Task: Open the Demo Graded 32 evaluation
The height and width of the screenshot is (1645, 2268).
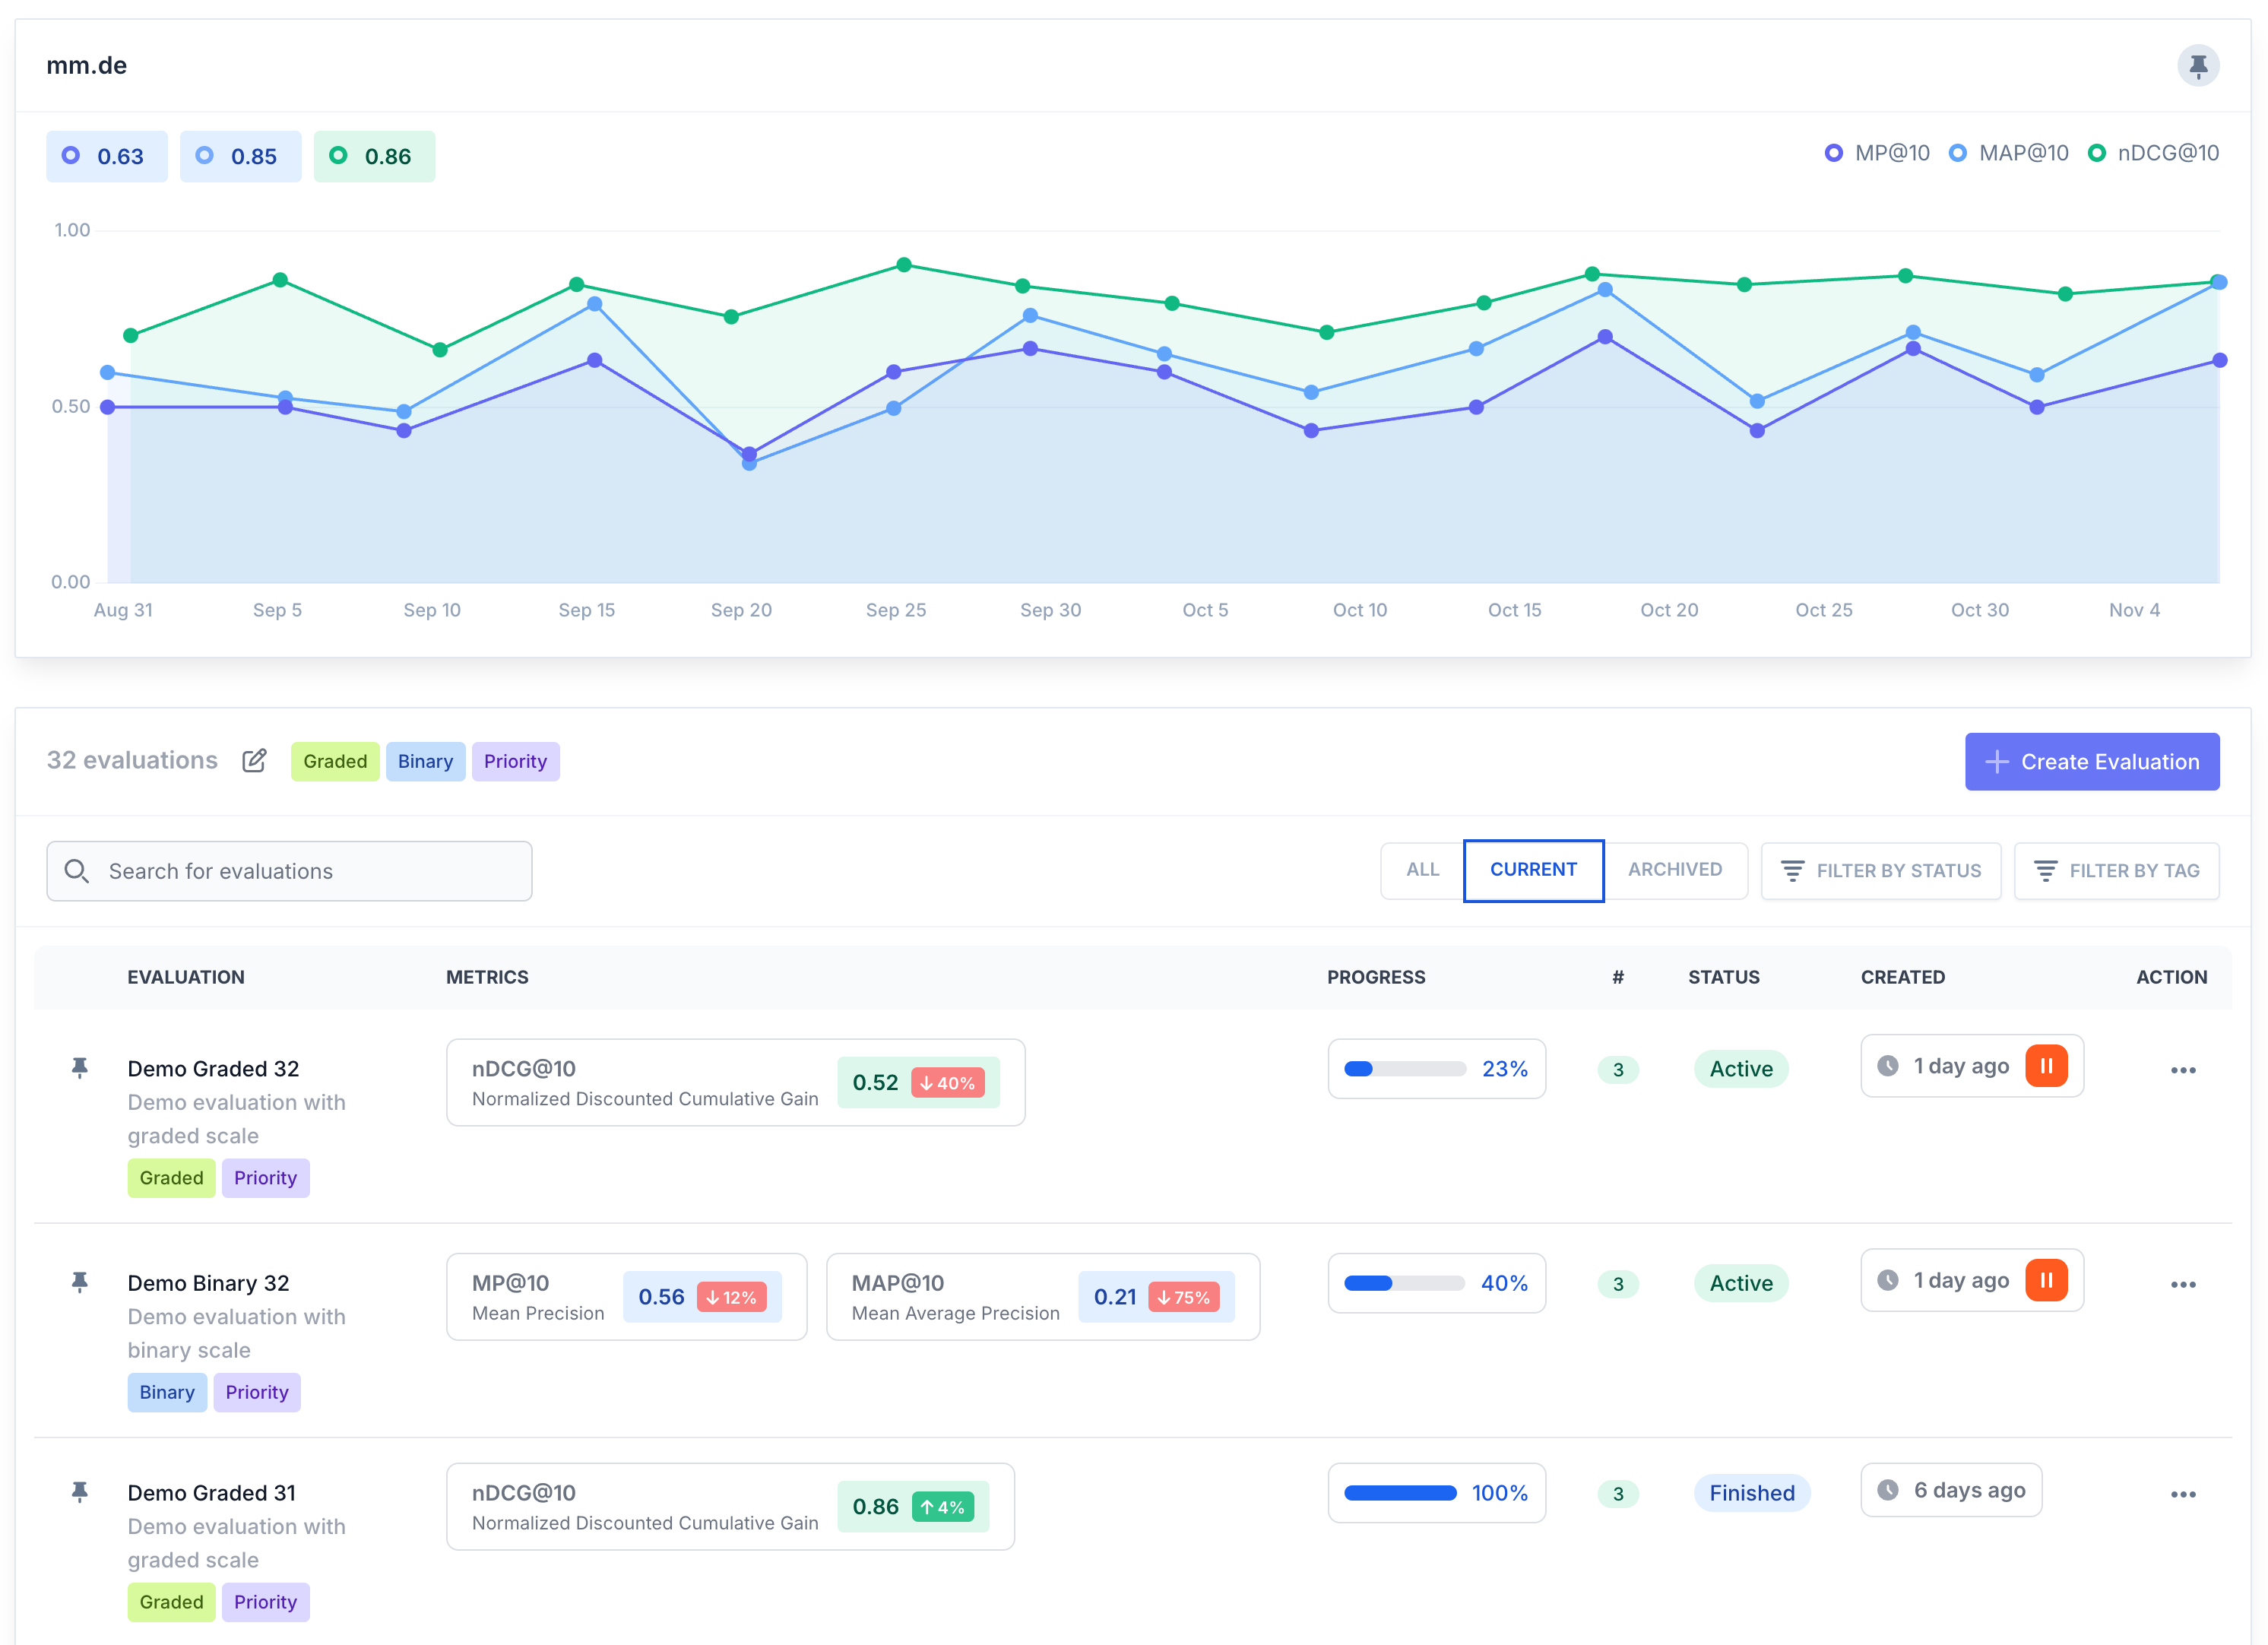Action: coord(213,1068)
